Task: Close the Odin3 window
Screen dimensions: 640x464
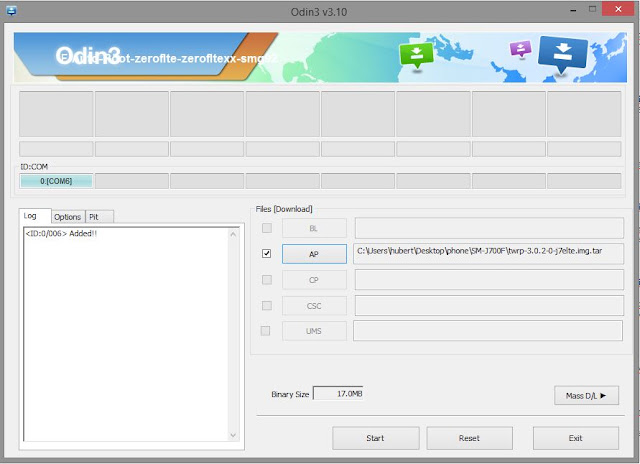Action: 618,9
